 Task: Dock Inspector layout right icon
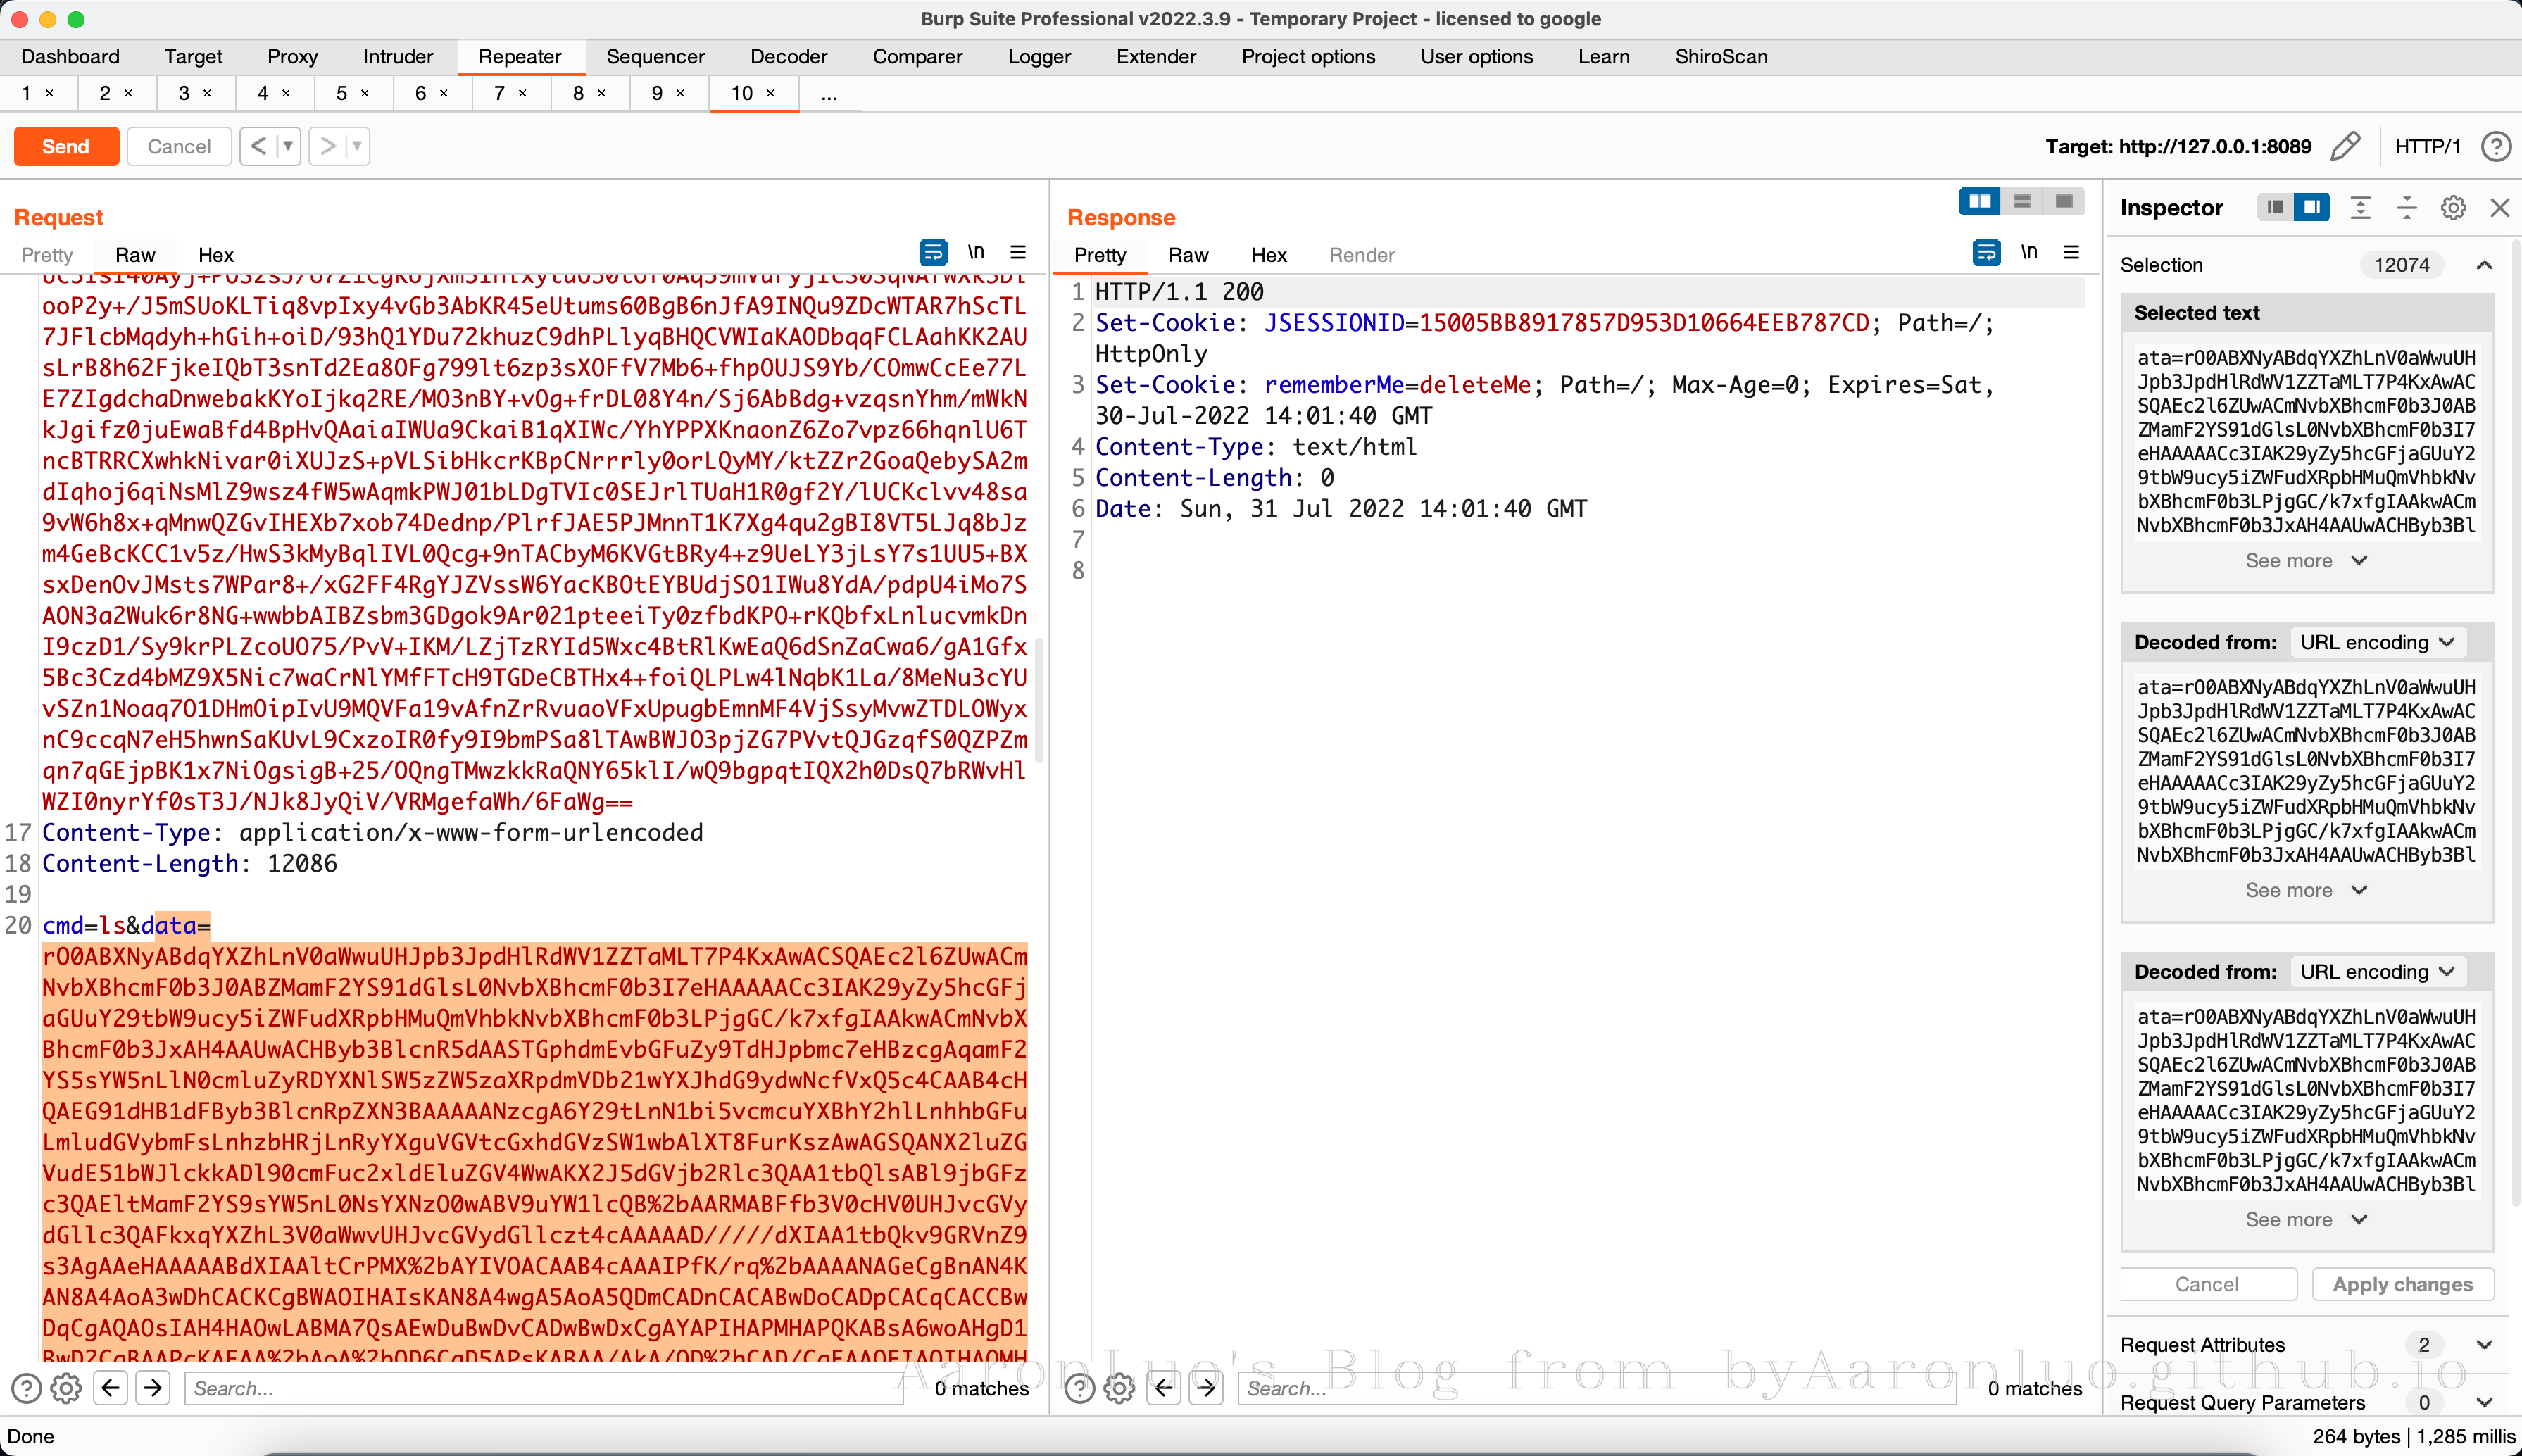pyautogui.click(x=2312, y=207)
